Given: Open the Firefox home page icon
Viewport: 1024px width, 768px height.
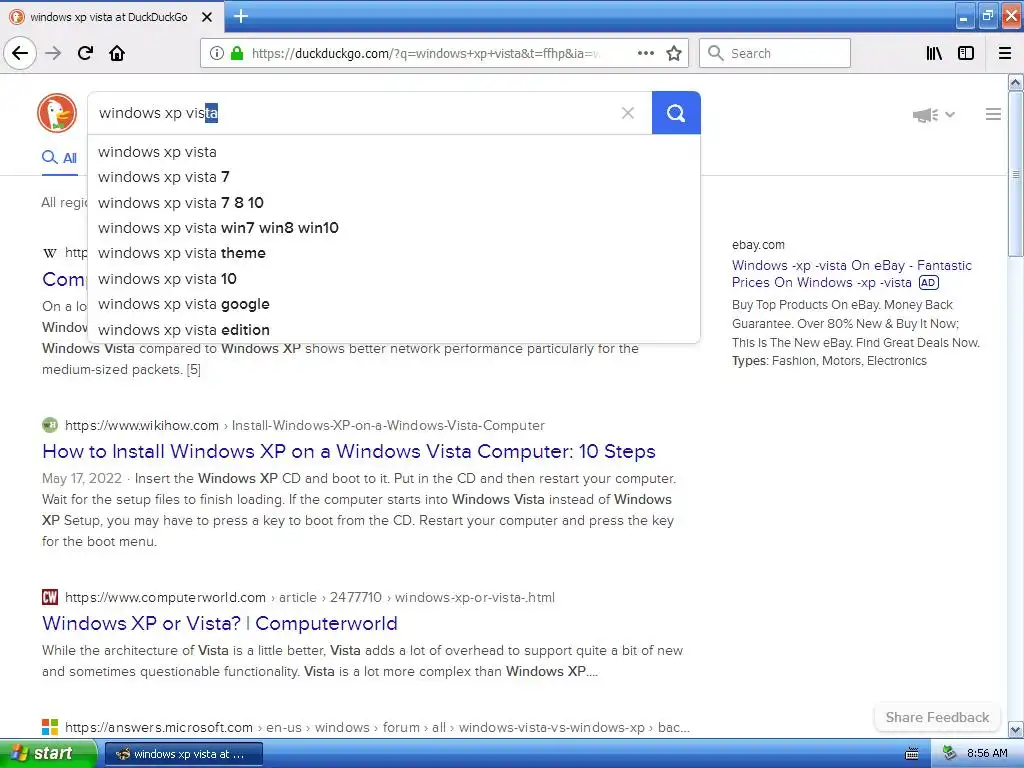Looking at the screenshot, I should point(117,54).
